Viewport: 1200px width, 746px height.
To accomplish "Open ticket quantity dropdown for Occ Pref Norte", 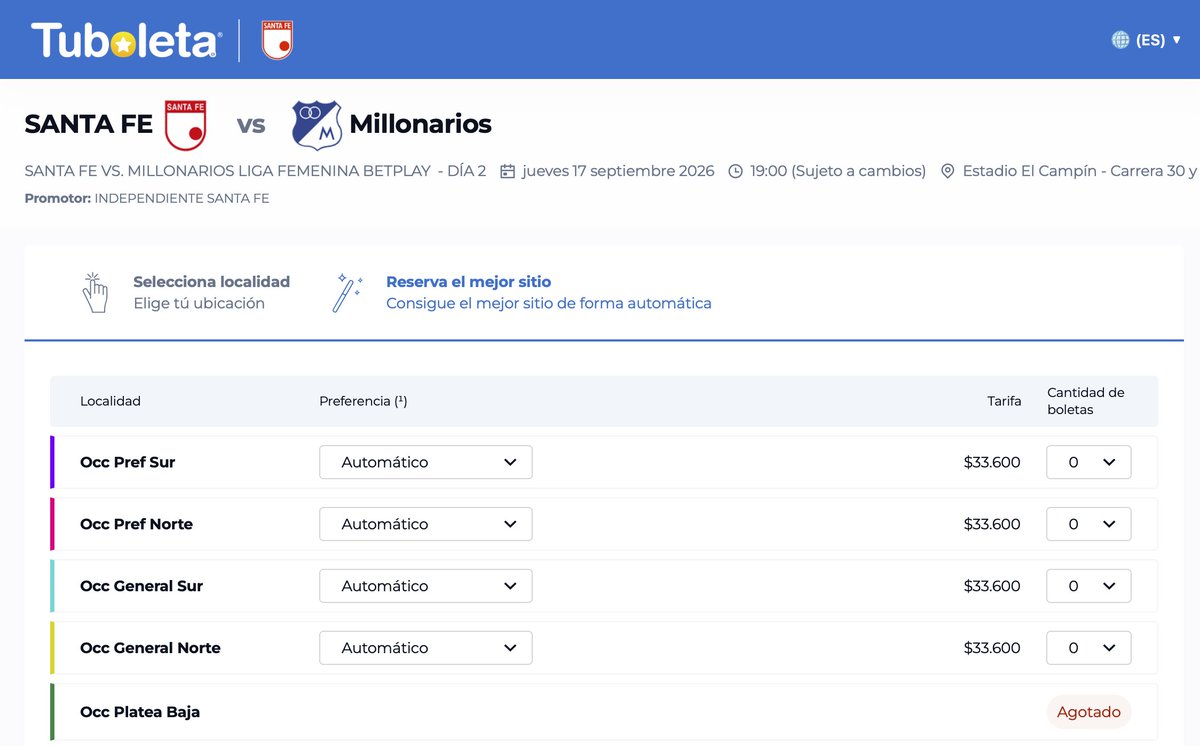I will 1089,524.
